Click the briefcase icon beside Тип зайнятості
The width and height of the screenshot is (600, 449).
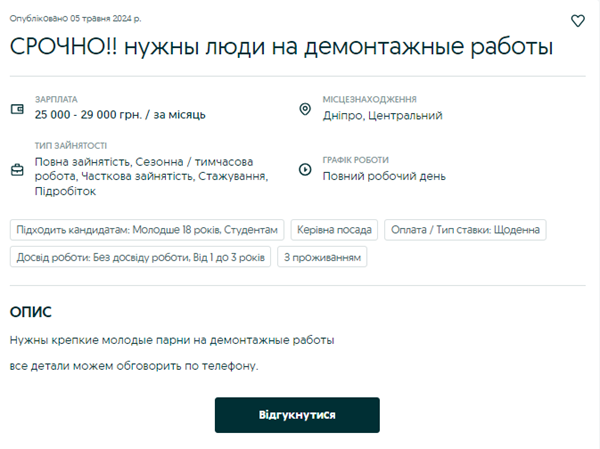click(x=17, y=169)
